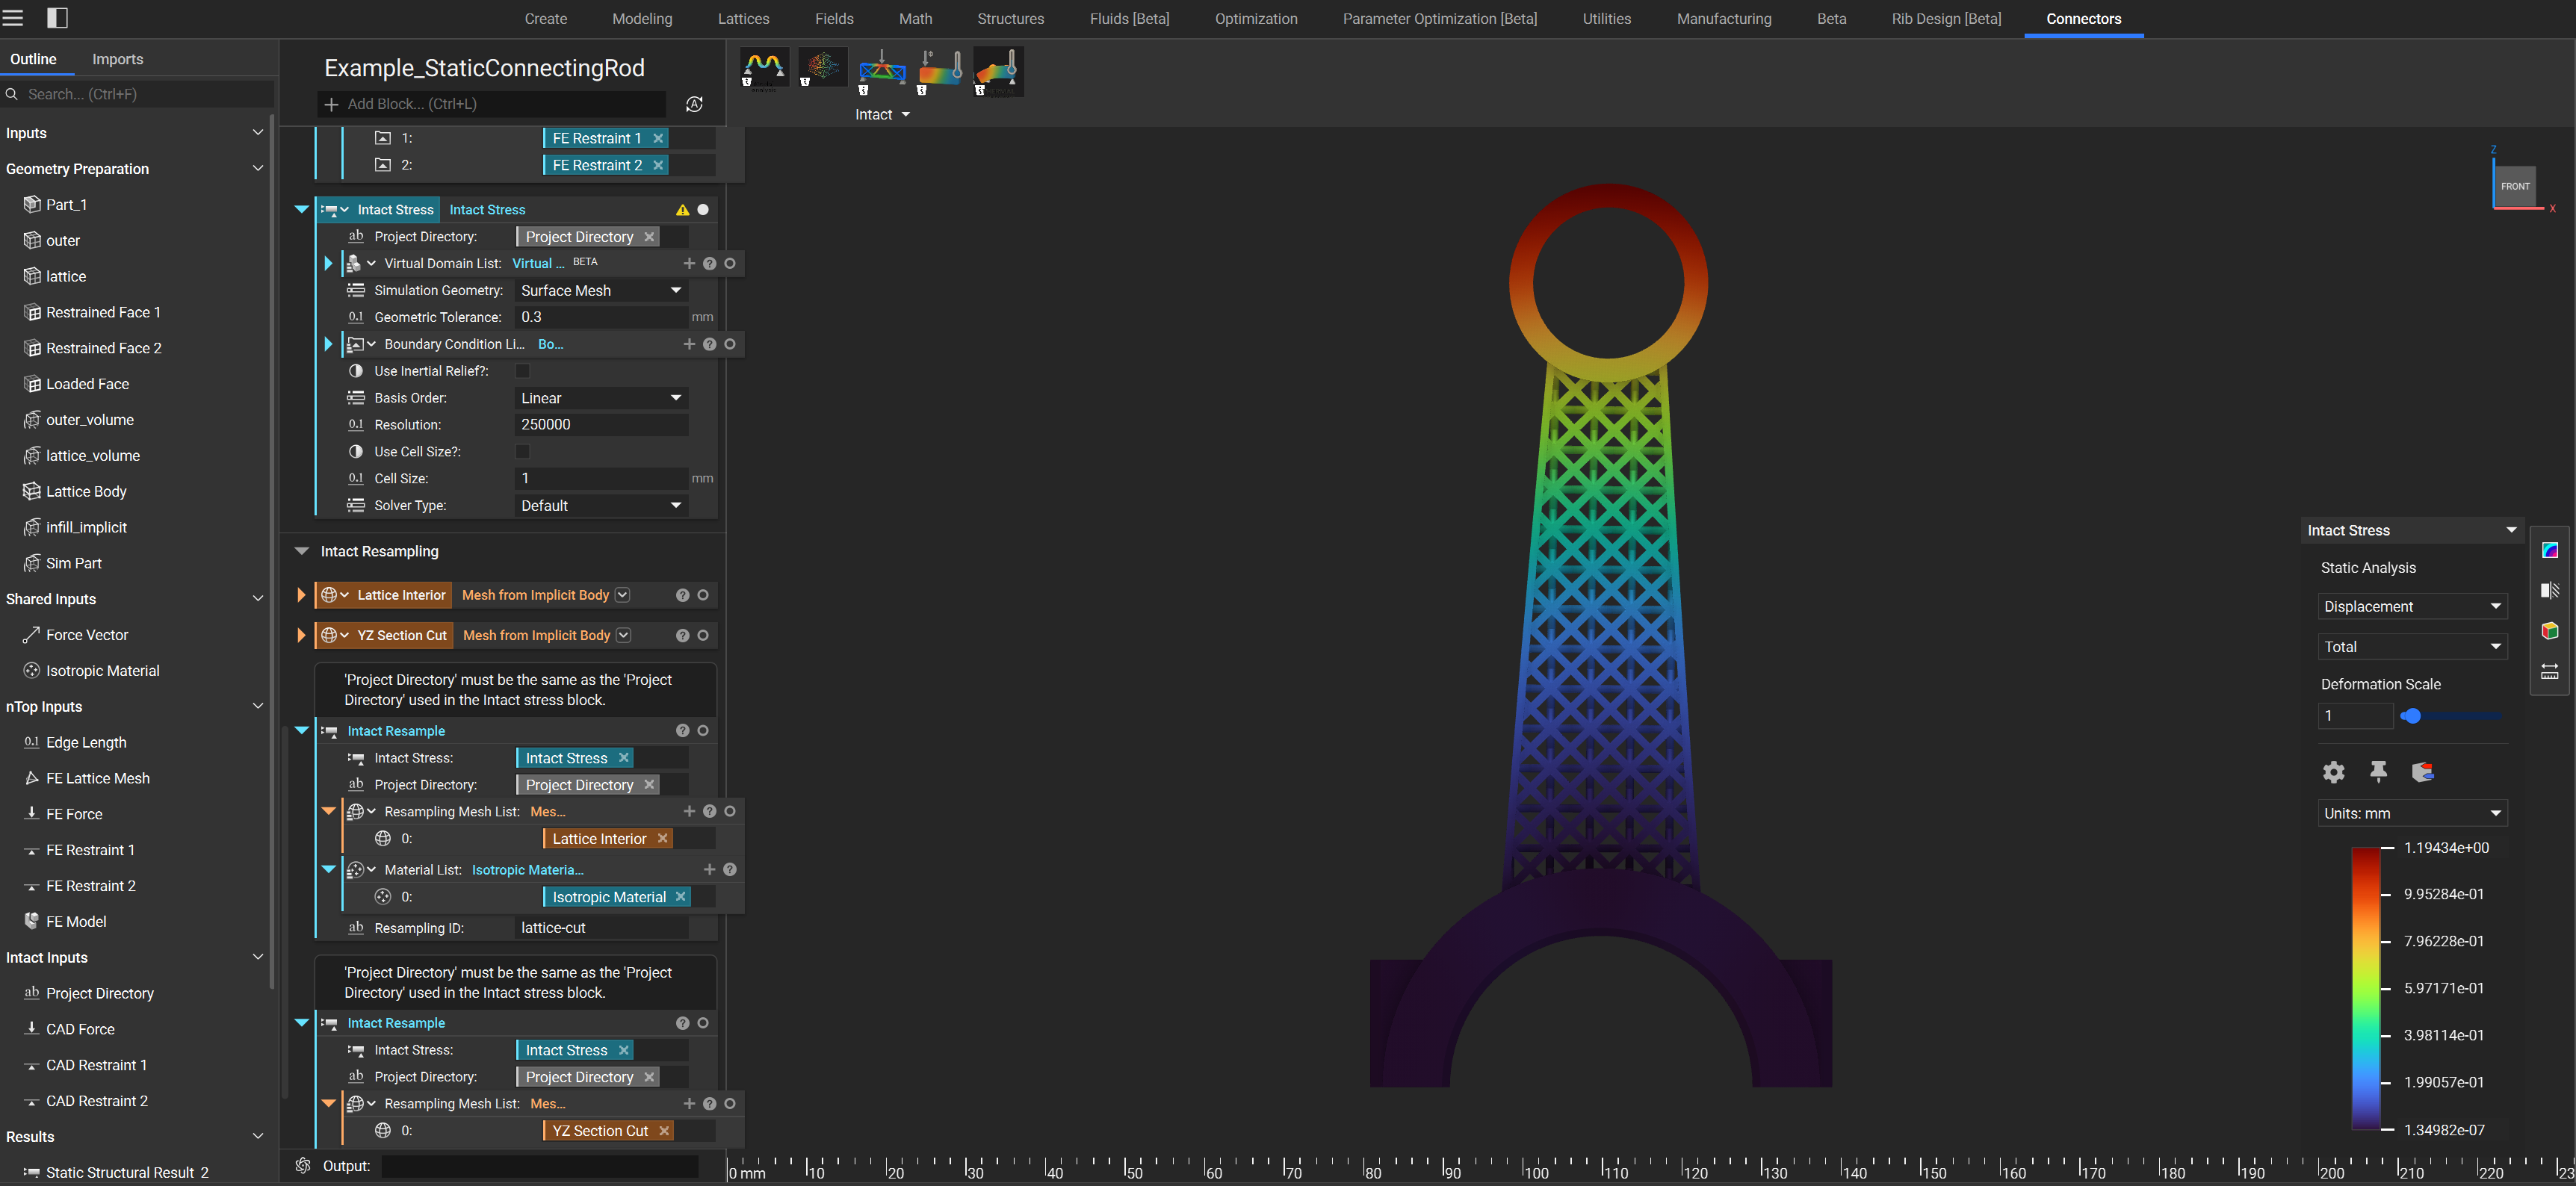The width and height of the screenshot is (2576, 1186).
Task: Click the settings gear in results panel
Action: [x=2333, y=771]
